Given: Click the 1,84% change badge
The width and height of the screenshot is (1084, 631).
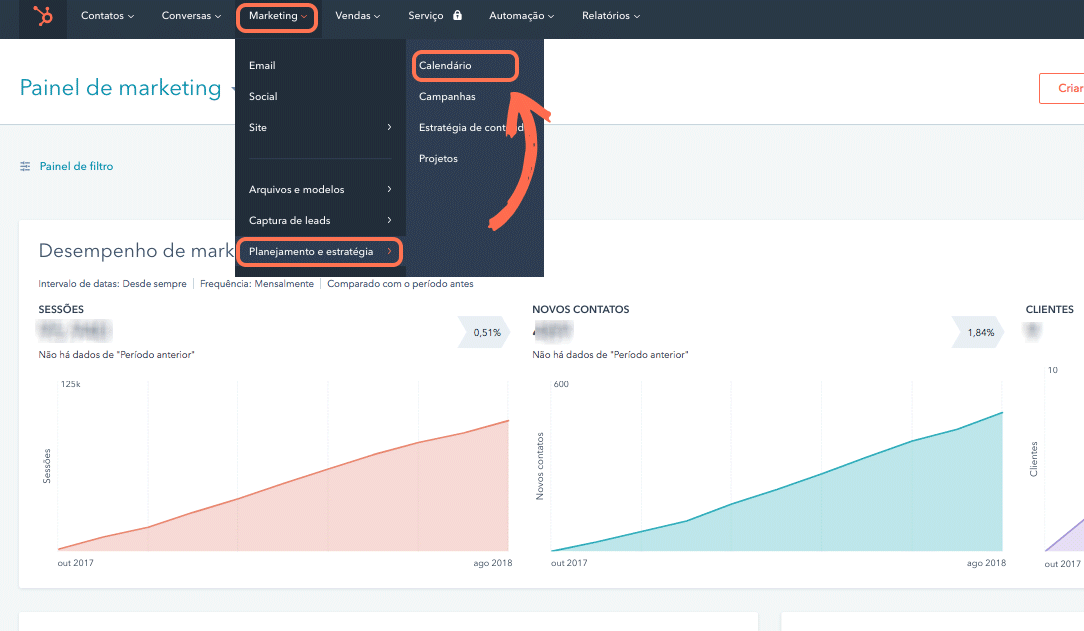Looking at the screenshot, I should tap(978, 332).
